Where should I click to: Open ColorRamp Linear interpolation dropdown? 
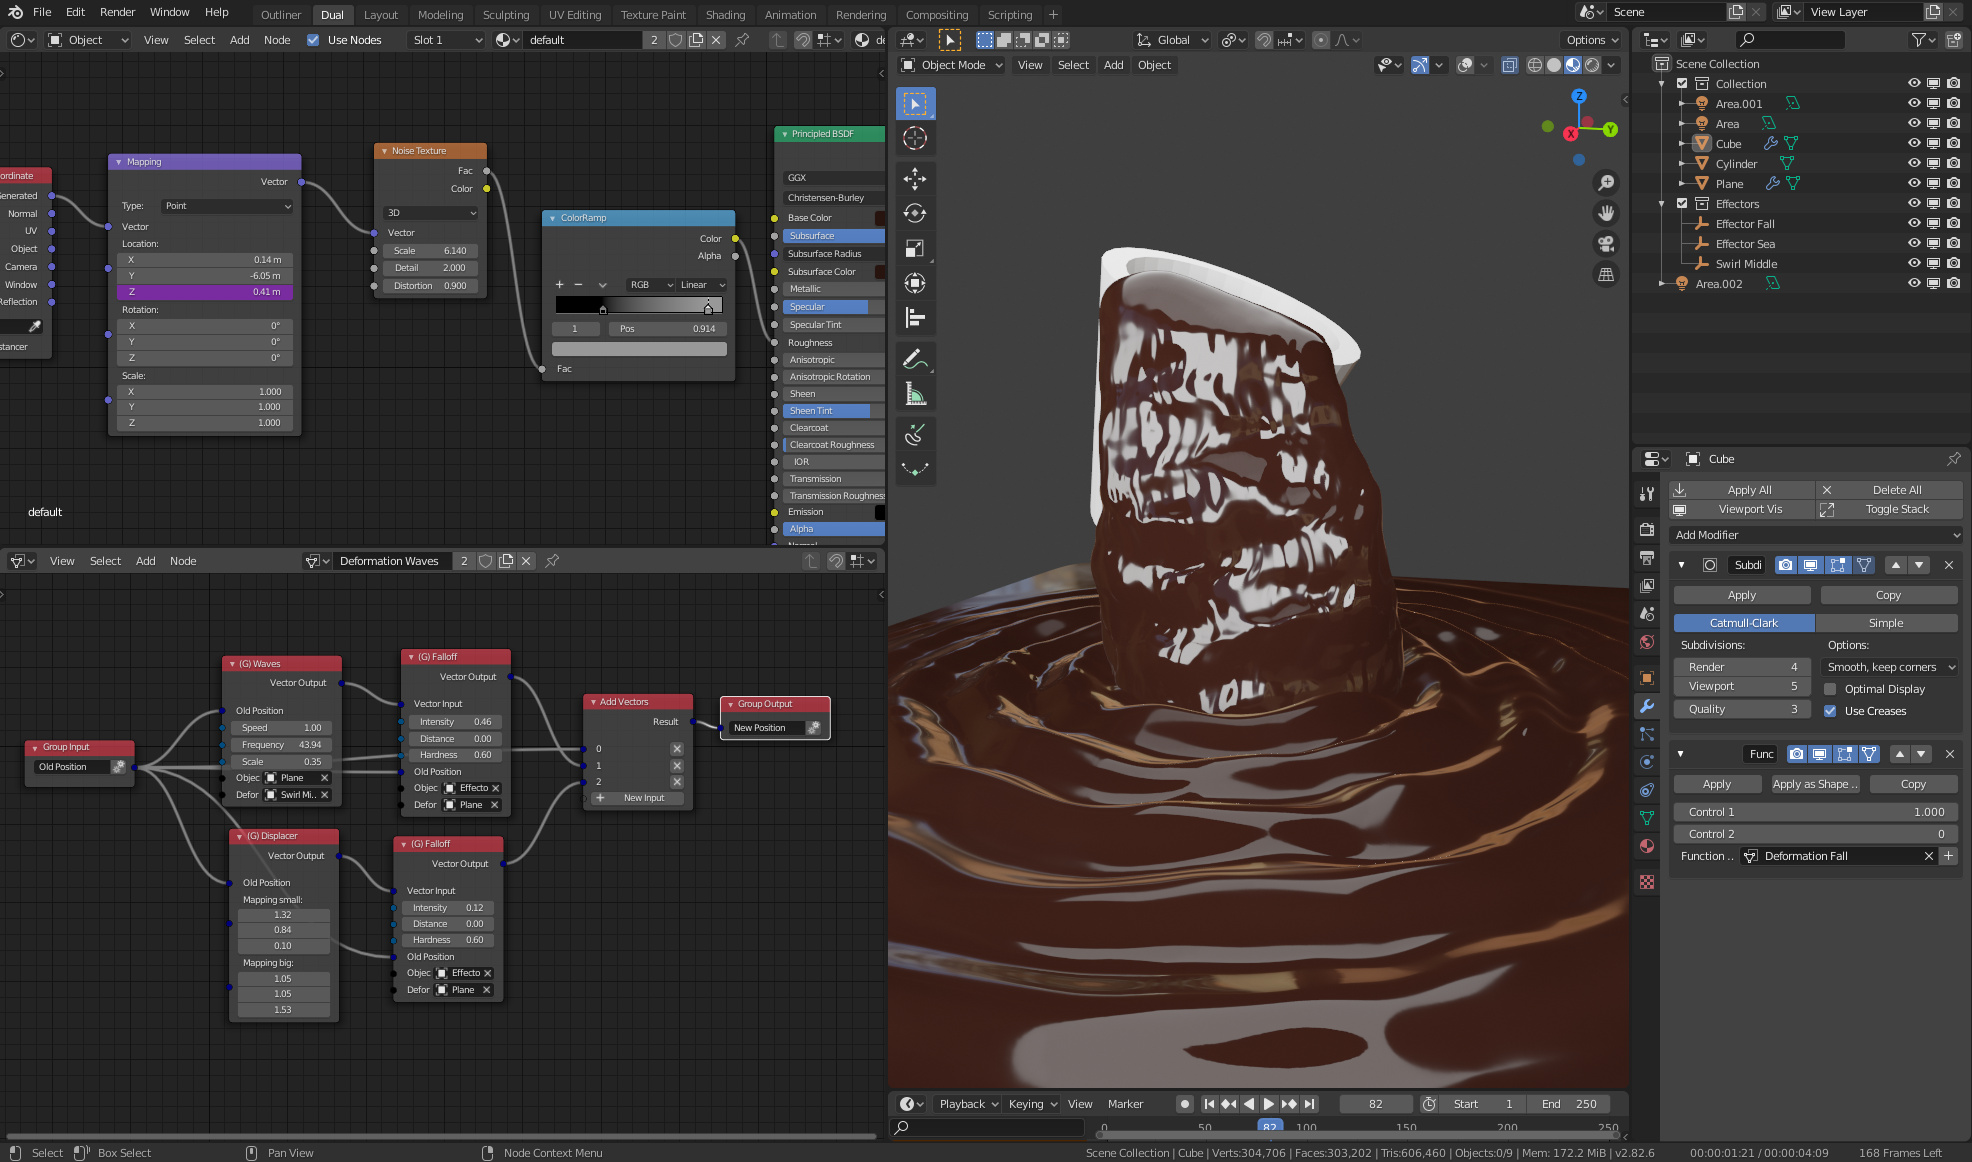click(702, 285)
